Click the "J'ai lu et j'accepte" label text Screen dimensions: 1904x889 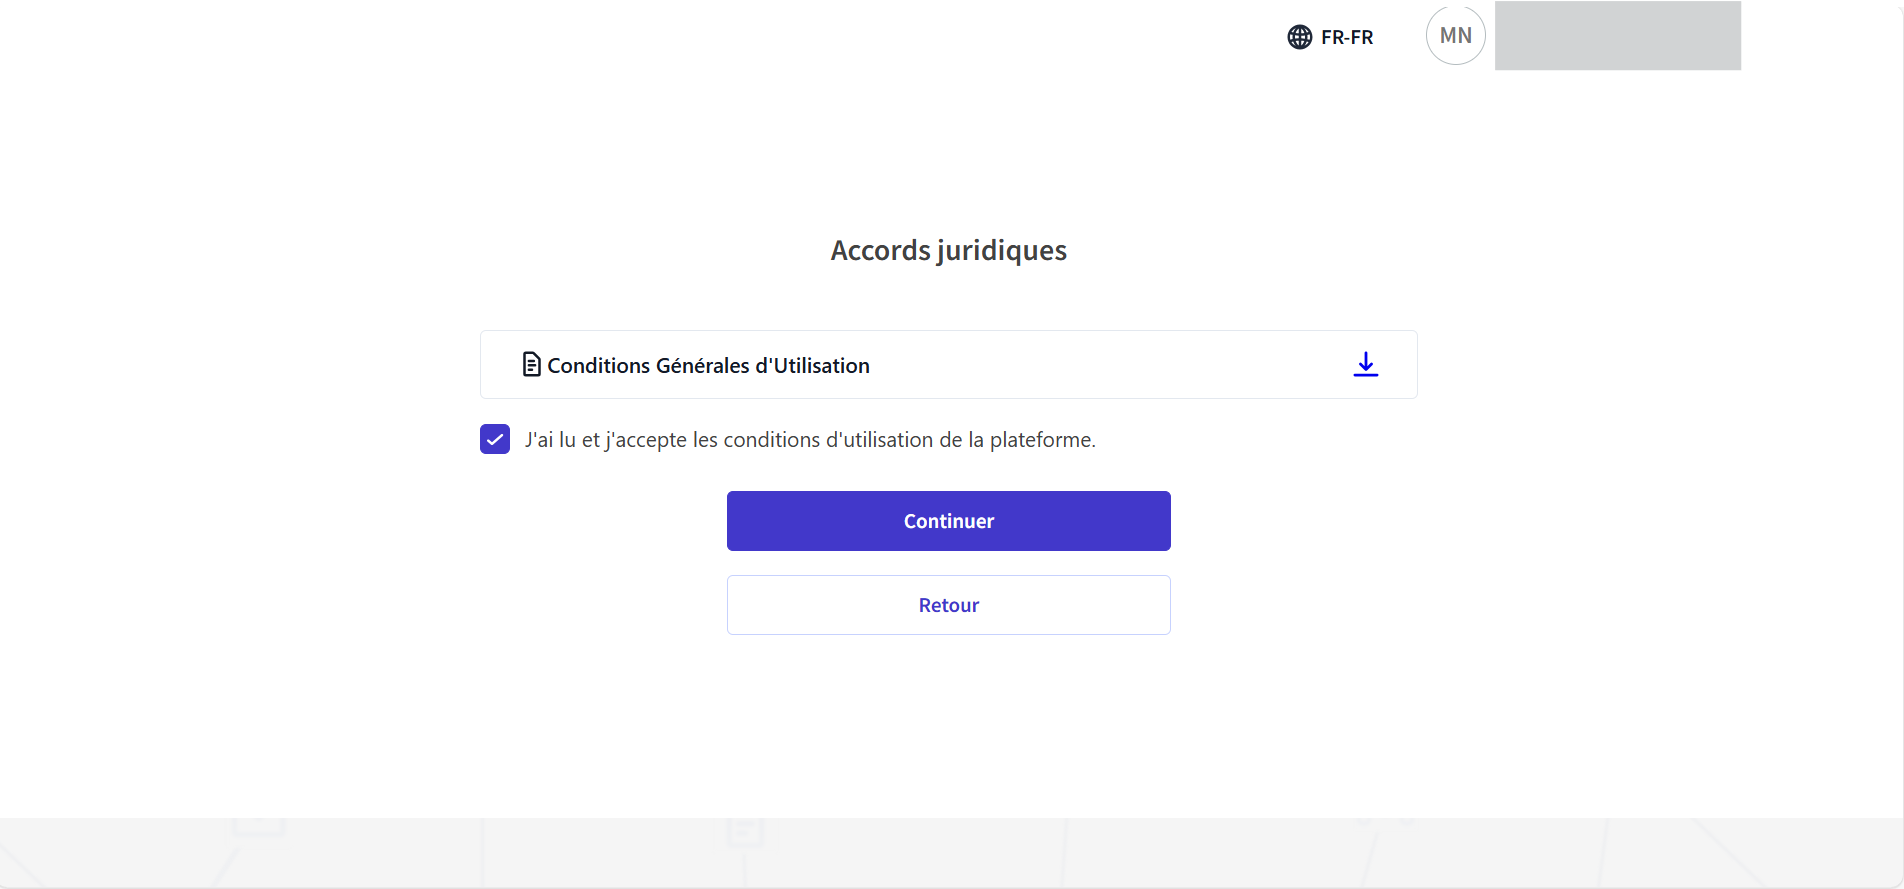coord(809,440)
